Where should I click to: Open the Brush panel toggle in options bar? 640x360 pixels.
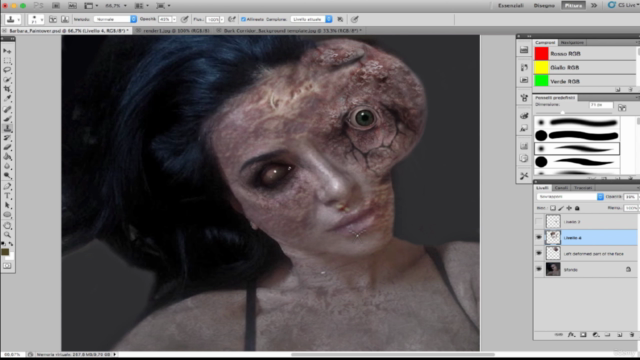[x=53, y=19]
